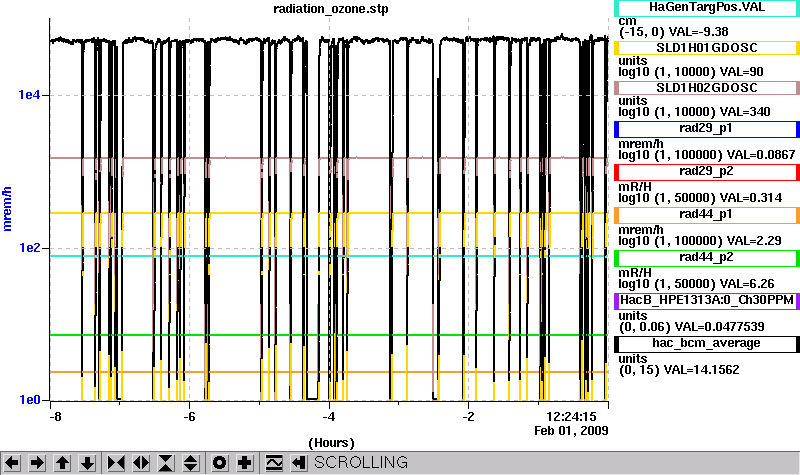The image size is (800, 475).
Task: Select the HaGenTargPos.VAL curve legend
Action: tap(707, 7)
